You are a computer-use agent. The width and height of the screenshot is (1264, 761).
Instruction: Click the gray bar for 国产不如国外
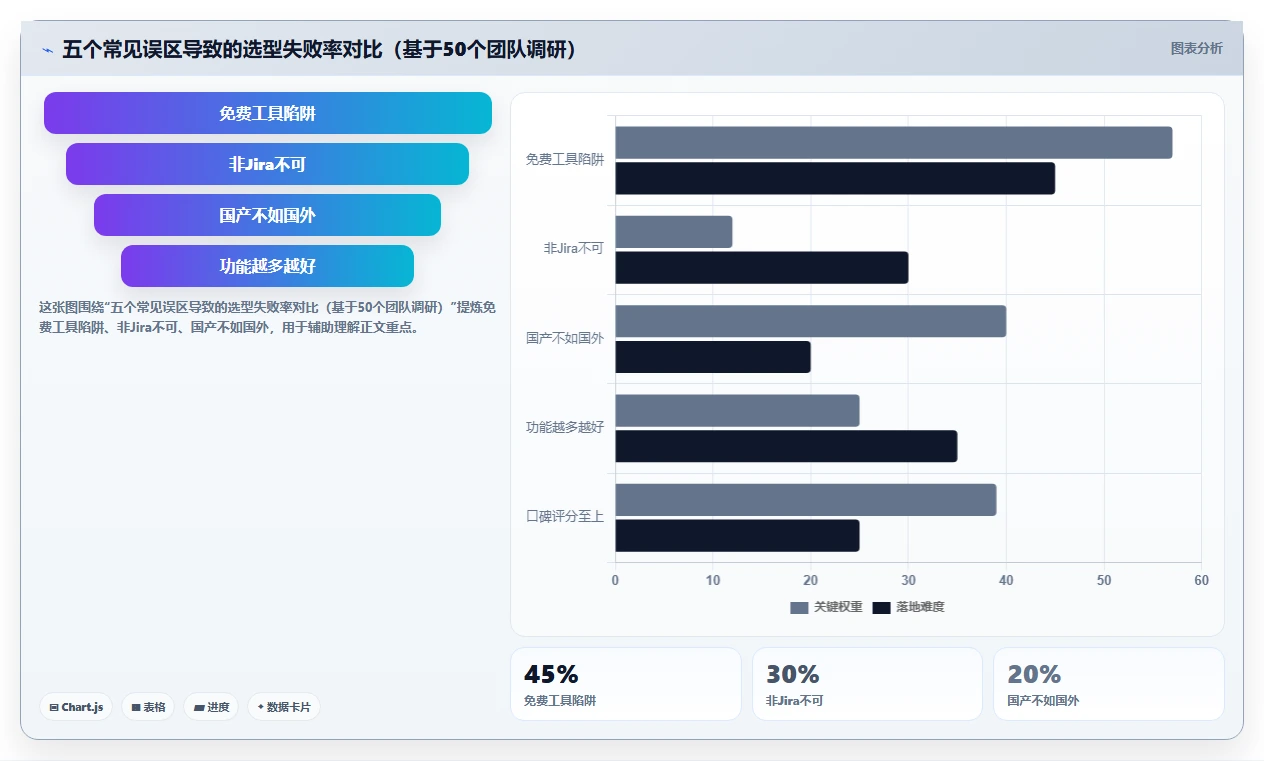[x=810, y=321]
